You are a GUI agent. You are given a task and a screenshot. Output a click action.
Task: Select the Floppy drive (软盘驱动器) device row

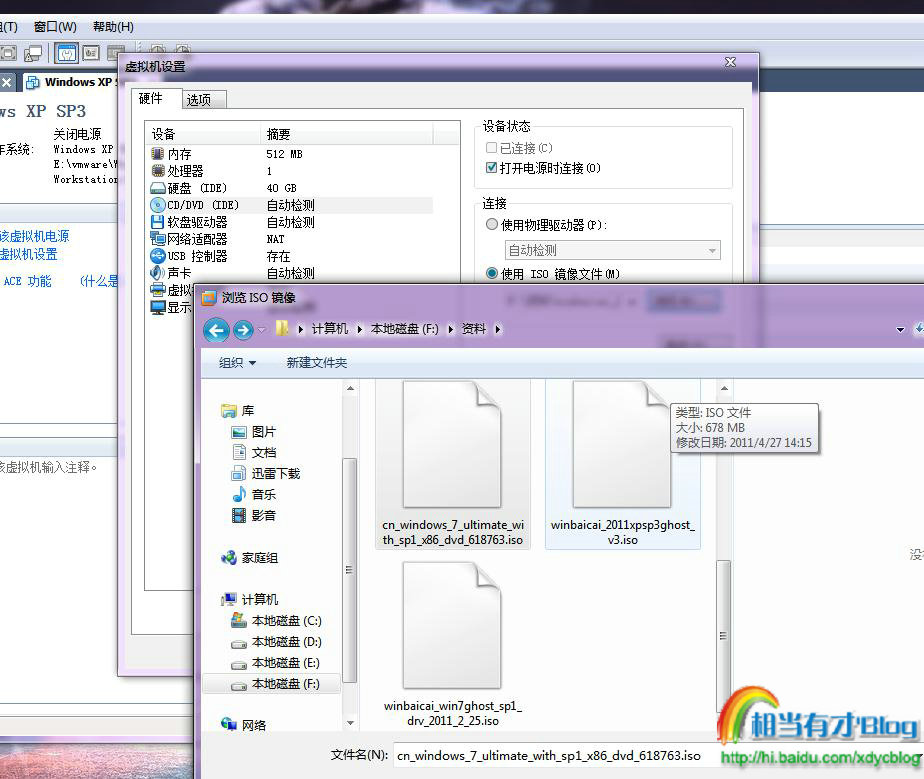point(291,222)
